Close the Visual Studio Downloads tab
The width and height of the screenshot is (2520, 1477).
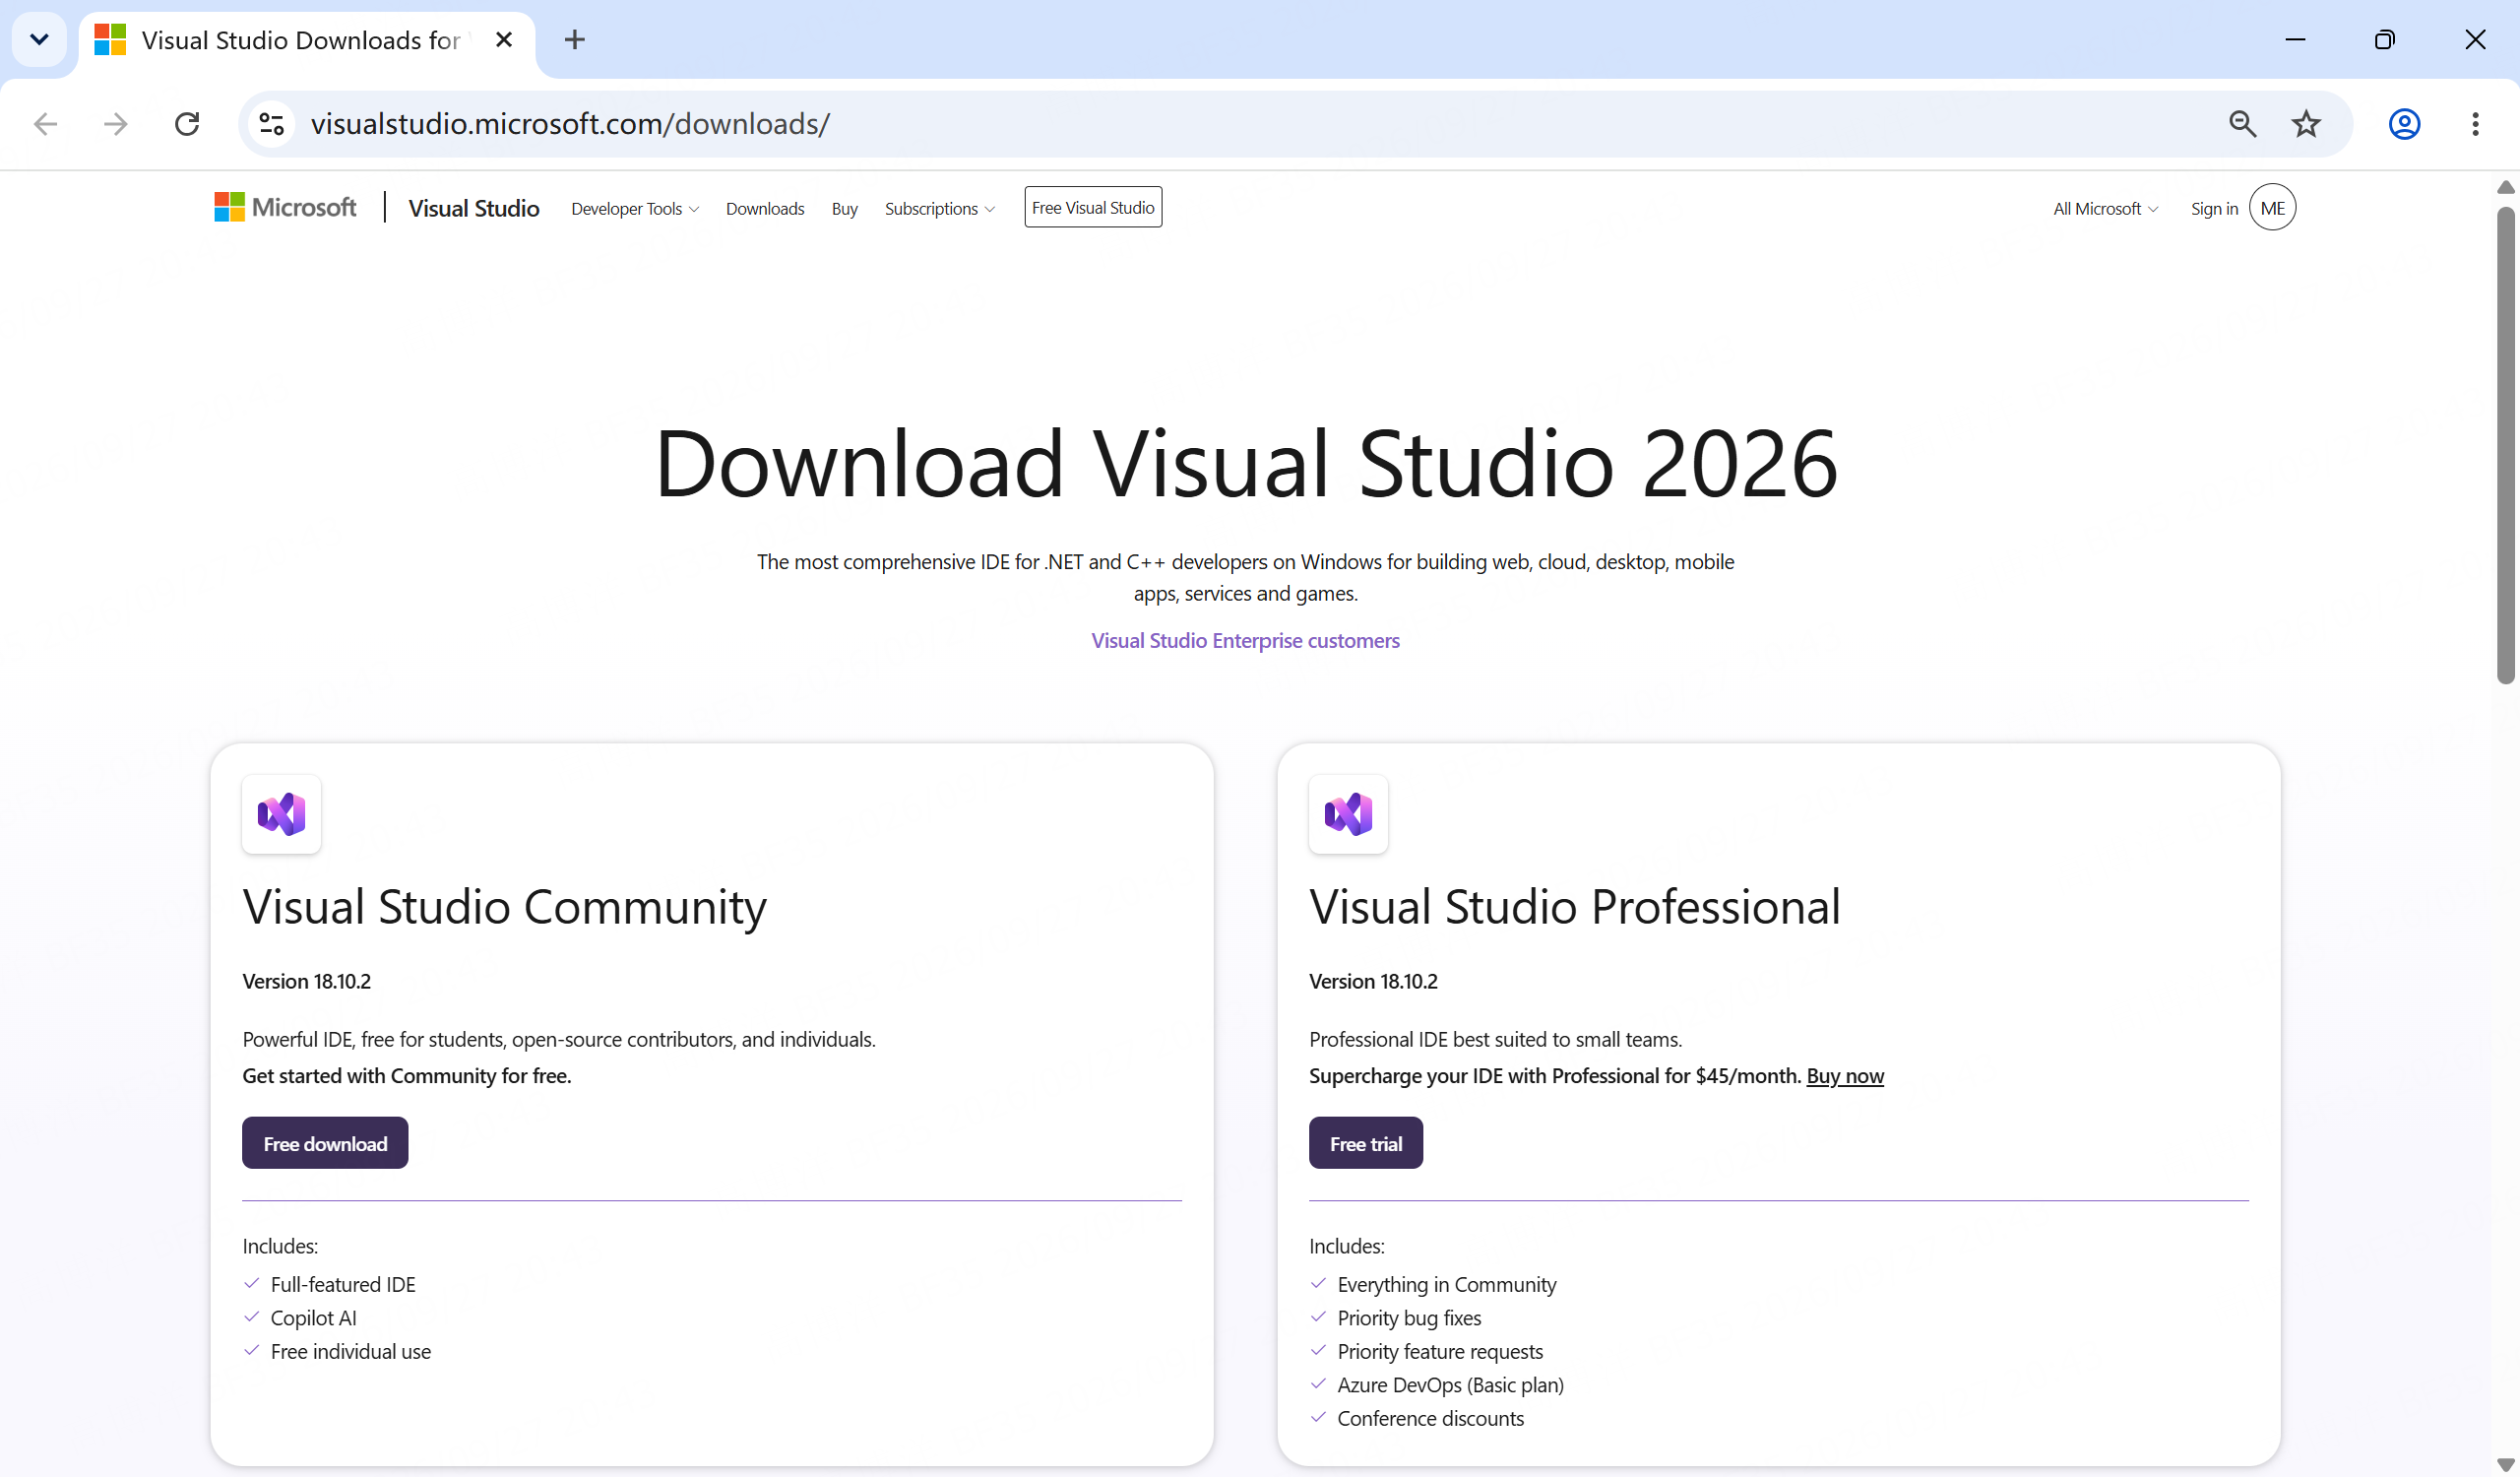(504, 40)
